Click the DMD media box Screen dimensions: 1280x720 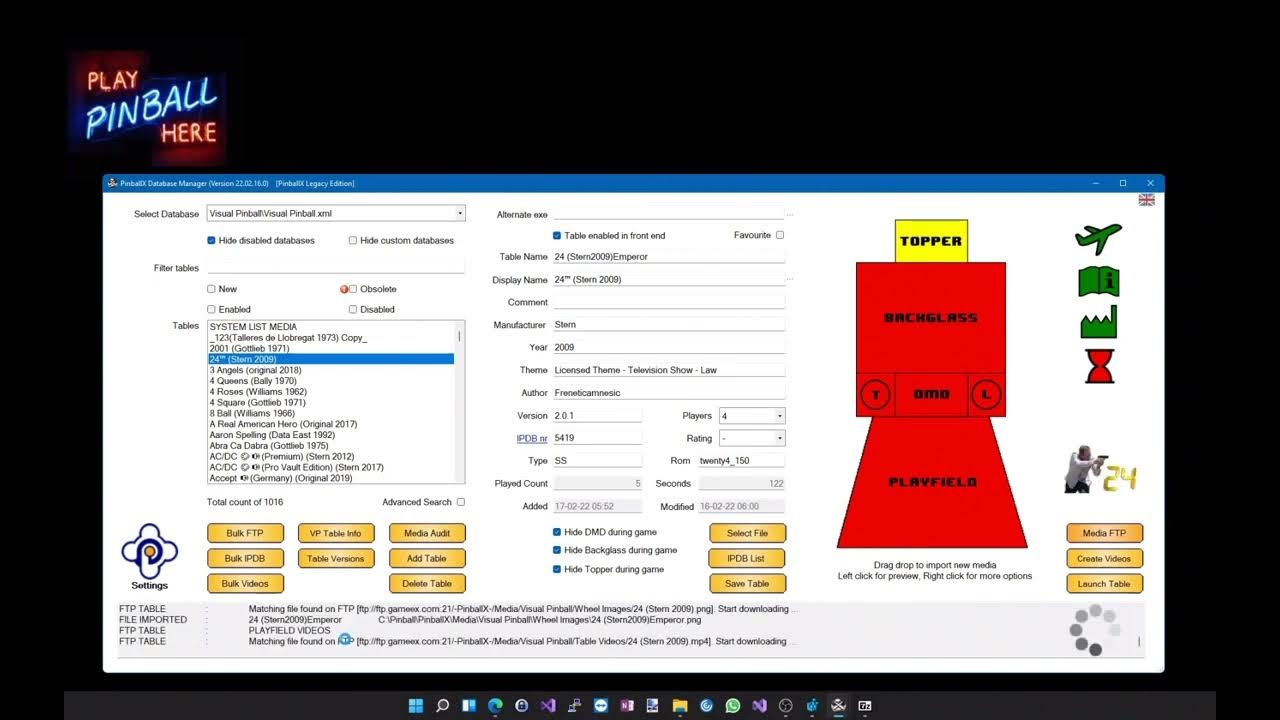point(931,394)
